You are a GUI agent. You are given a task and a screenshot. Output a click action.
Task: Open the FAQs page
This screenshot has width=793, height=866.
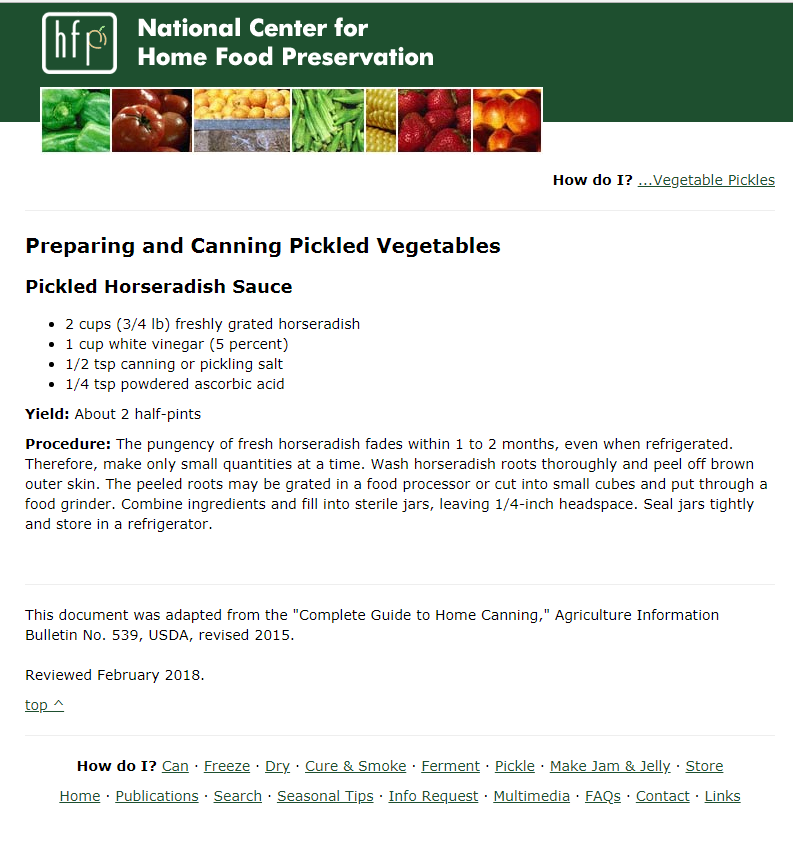pyautogui.click(x=602, y=796)
